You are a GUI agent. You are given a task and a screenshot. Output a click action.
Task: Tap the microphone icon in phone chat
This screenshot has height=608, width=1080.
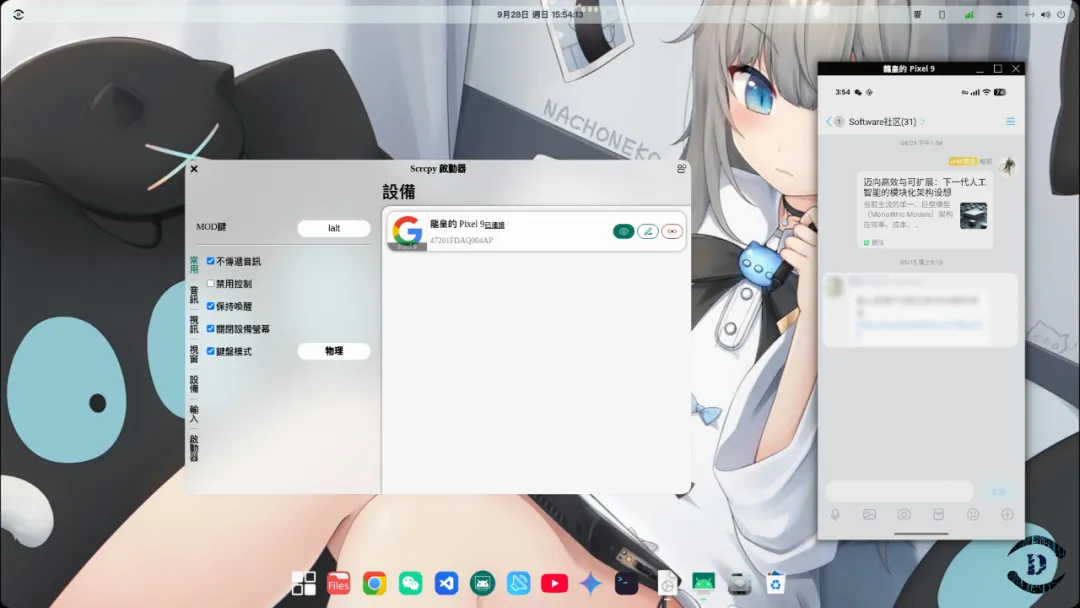835,514
